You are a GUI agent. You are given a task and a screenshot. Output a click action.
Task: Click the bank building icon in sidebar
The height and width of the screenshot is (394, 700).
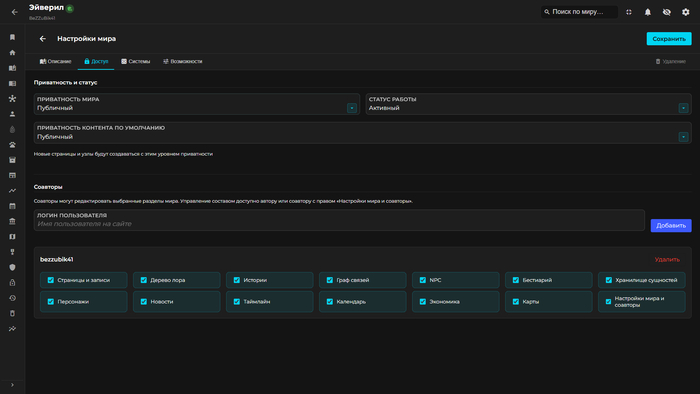coord(12,221)
